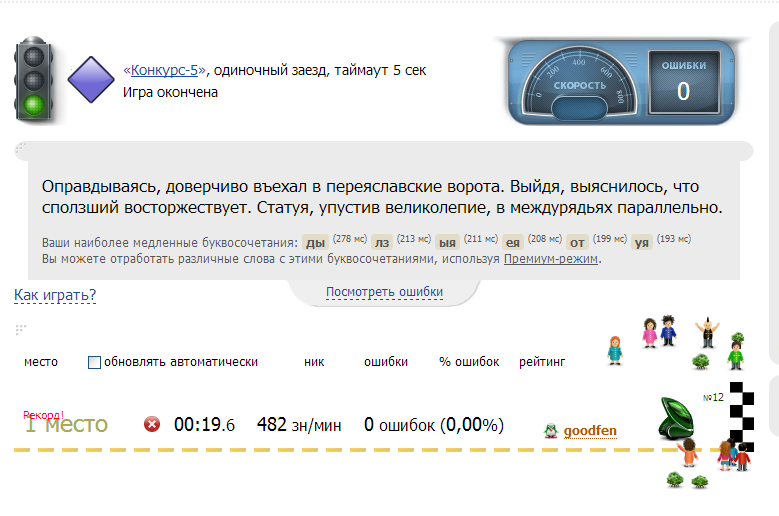
Task: Open the «Как играть?» help link
Action: point(55,295)
